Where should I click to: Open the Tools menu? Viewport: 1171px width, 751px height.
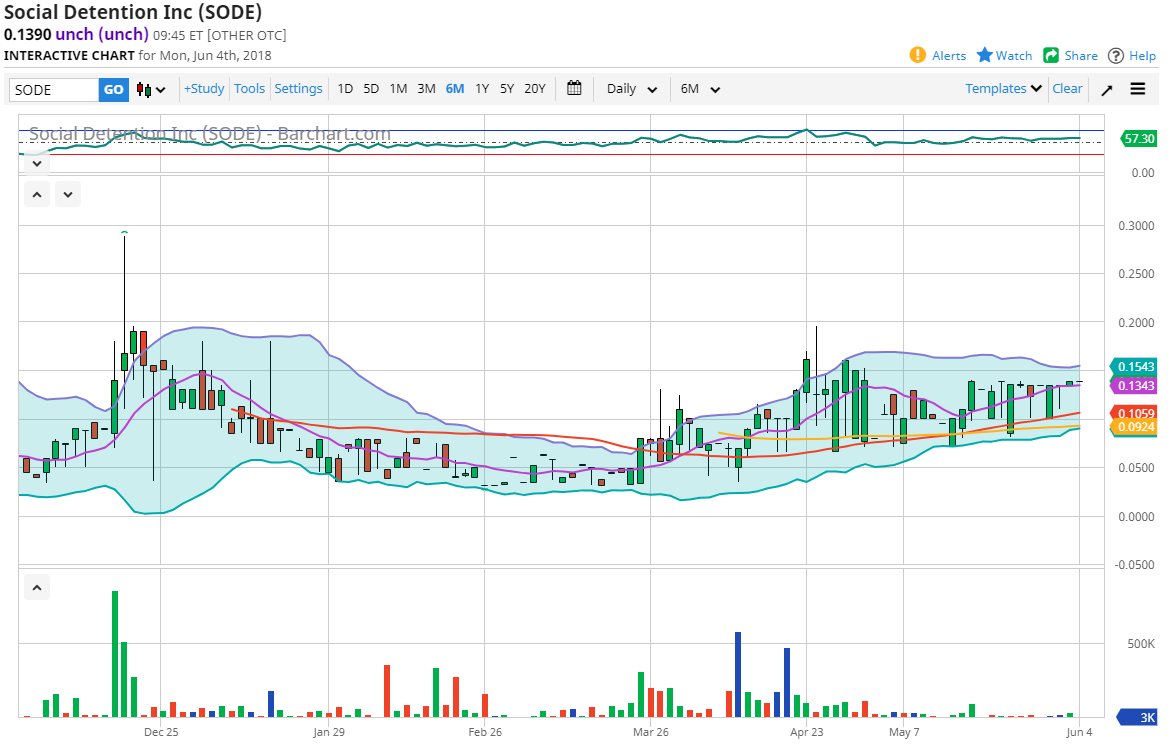point(249,89)
